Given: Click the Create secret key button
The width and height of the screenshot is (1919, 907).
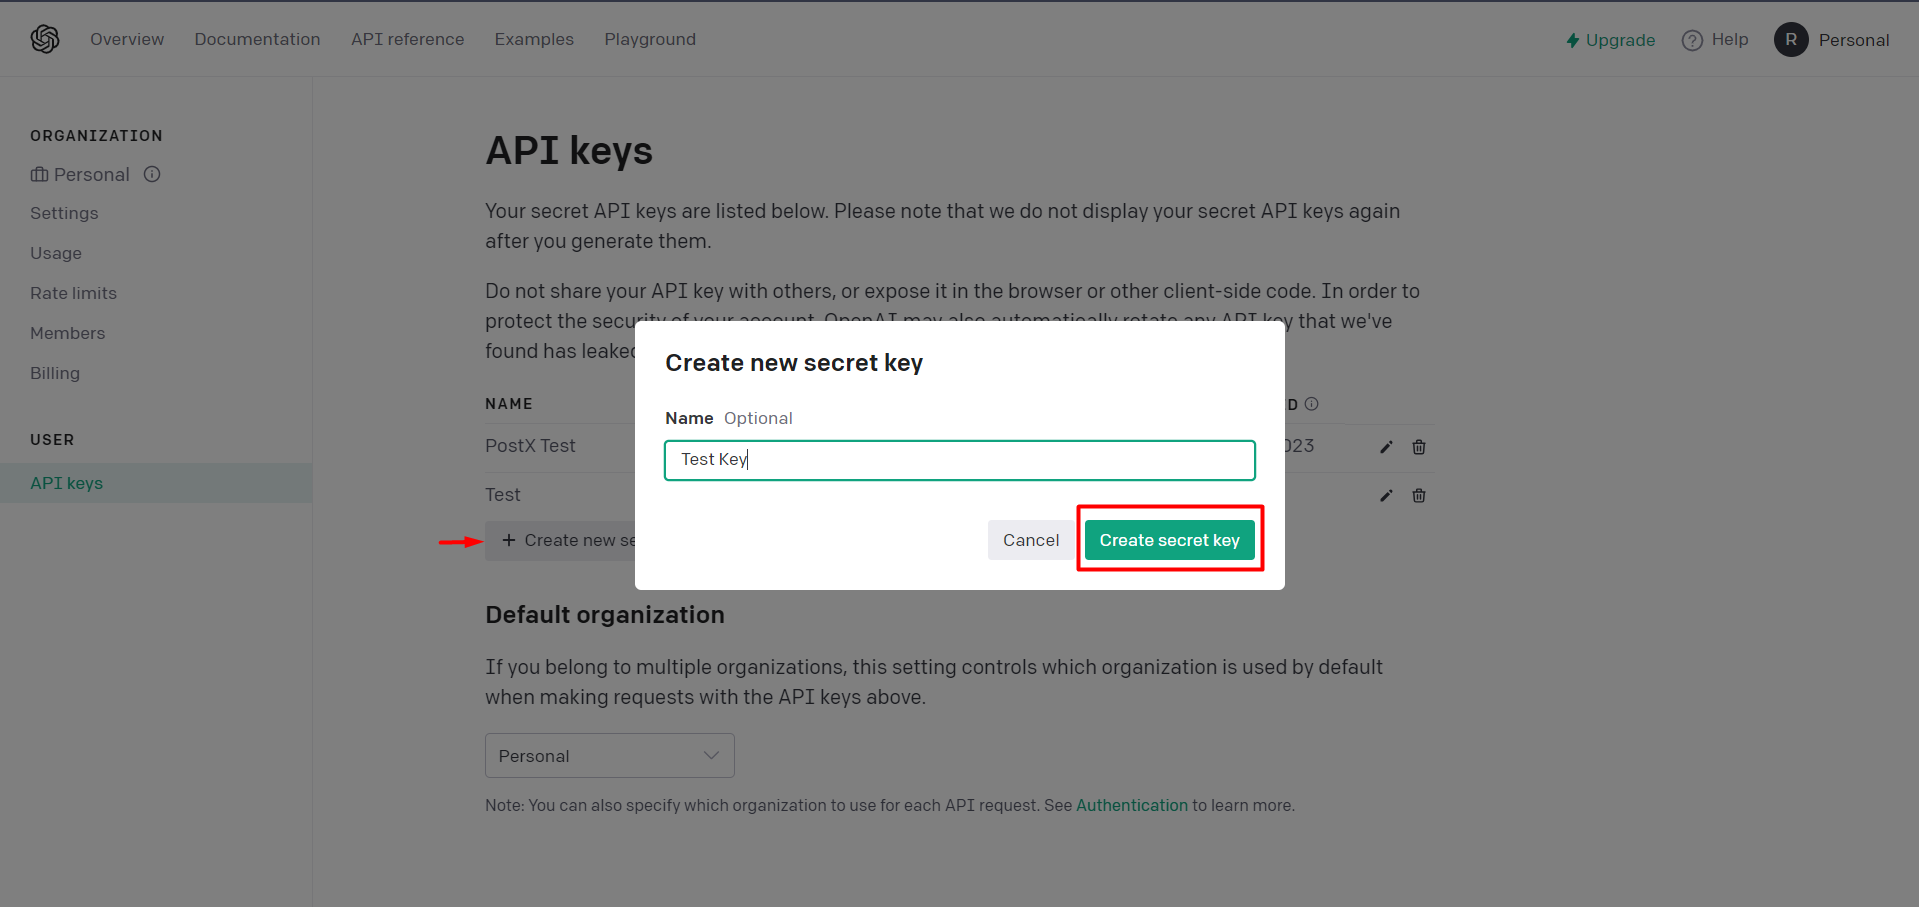Looking at the screenshot, I should (1169, 539).
